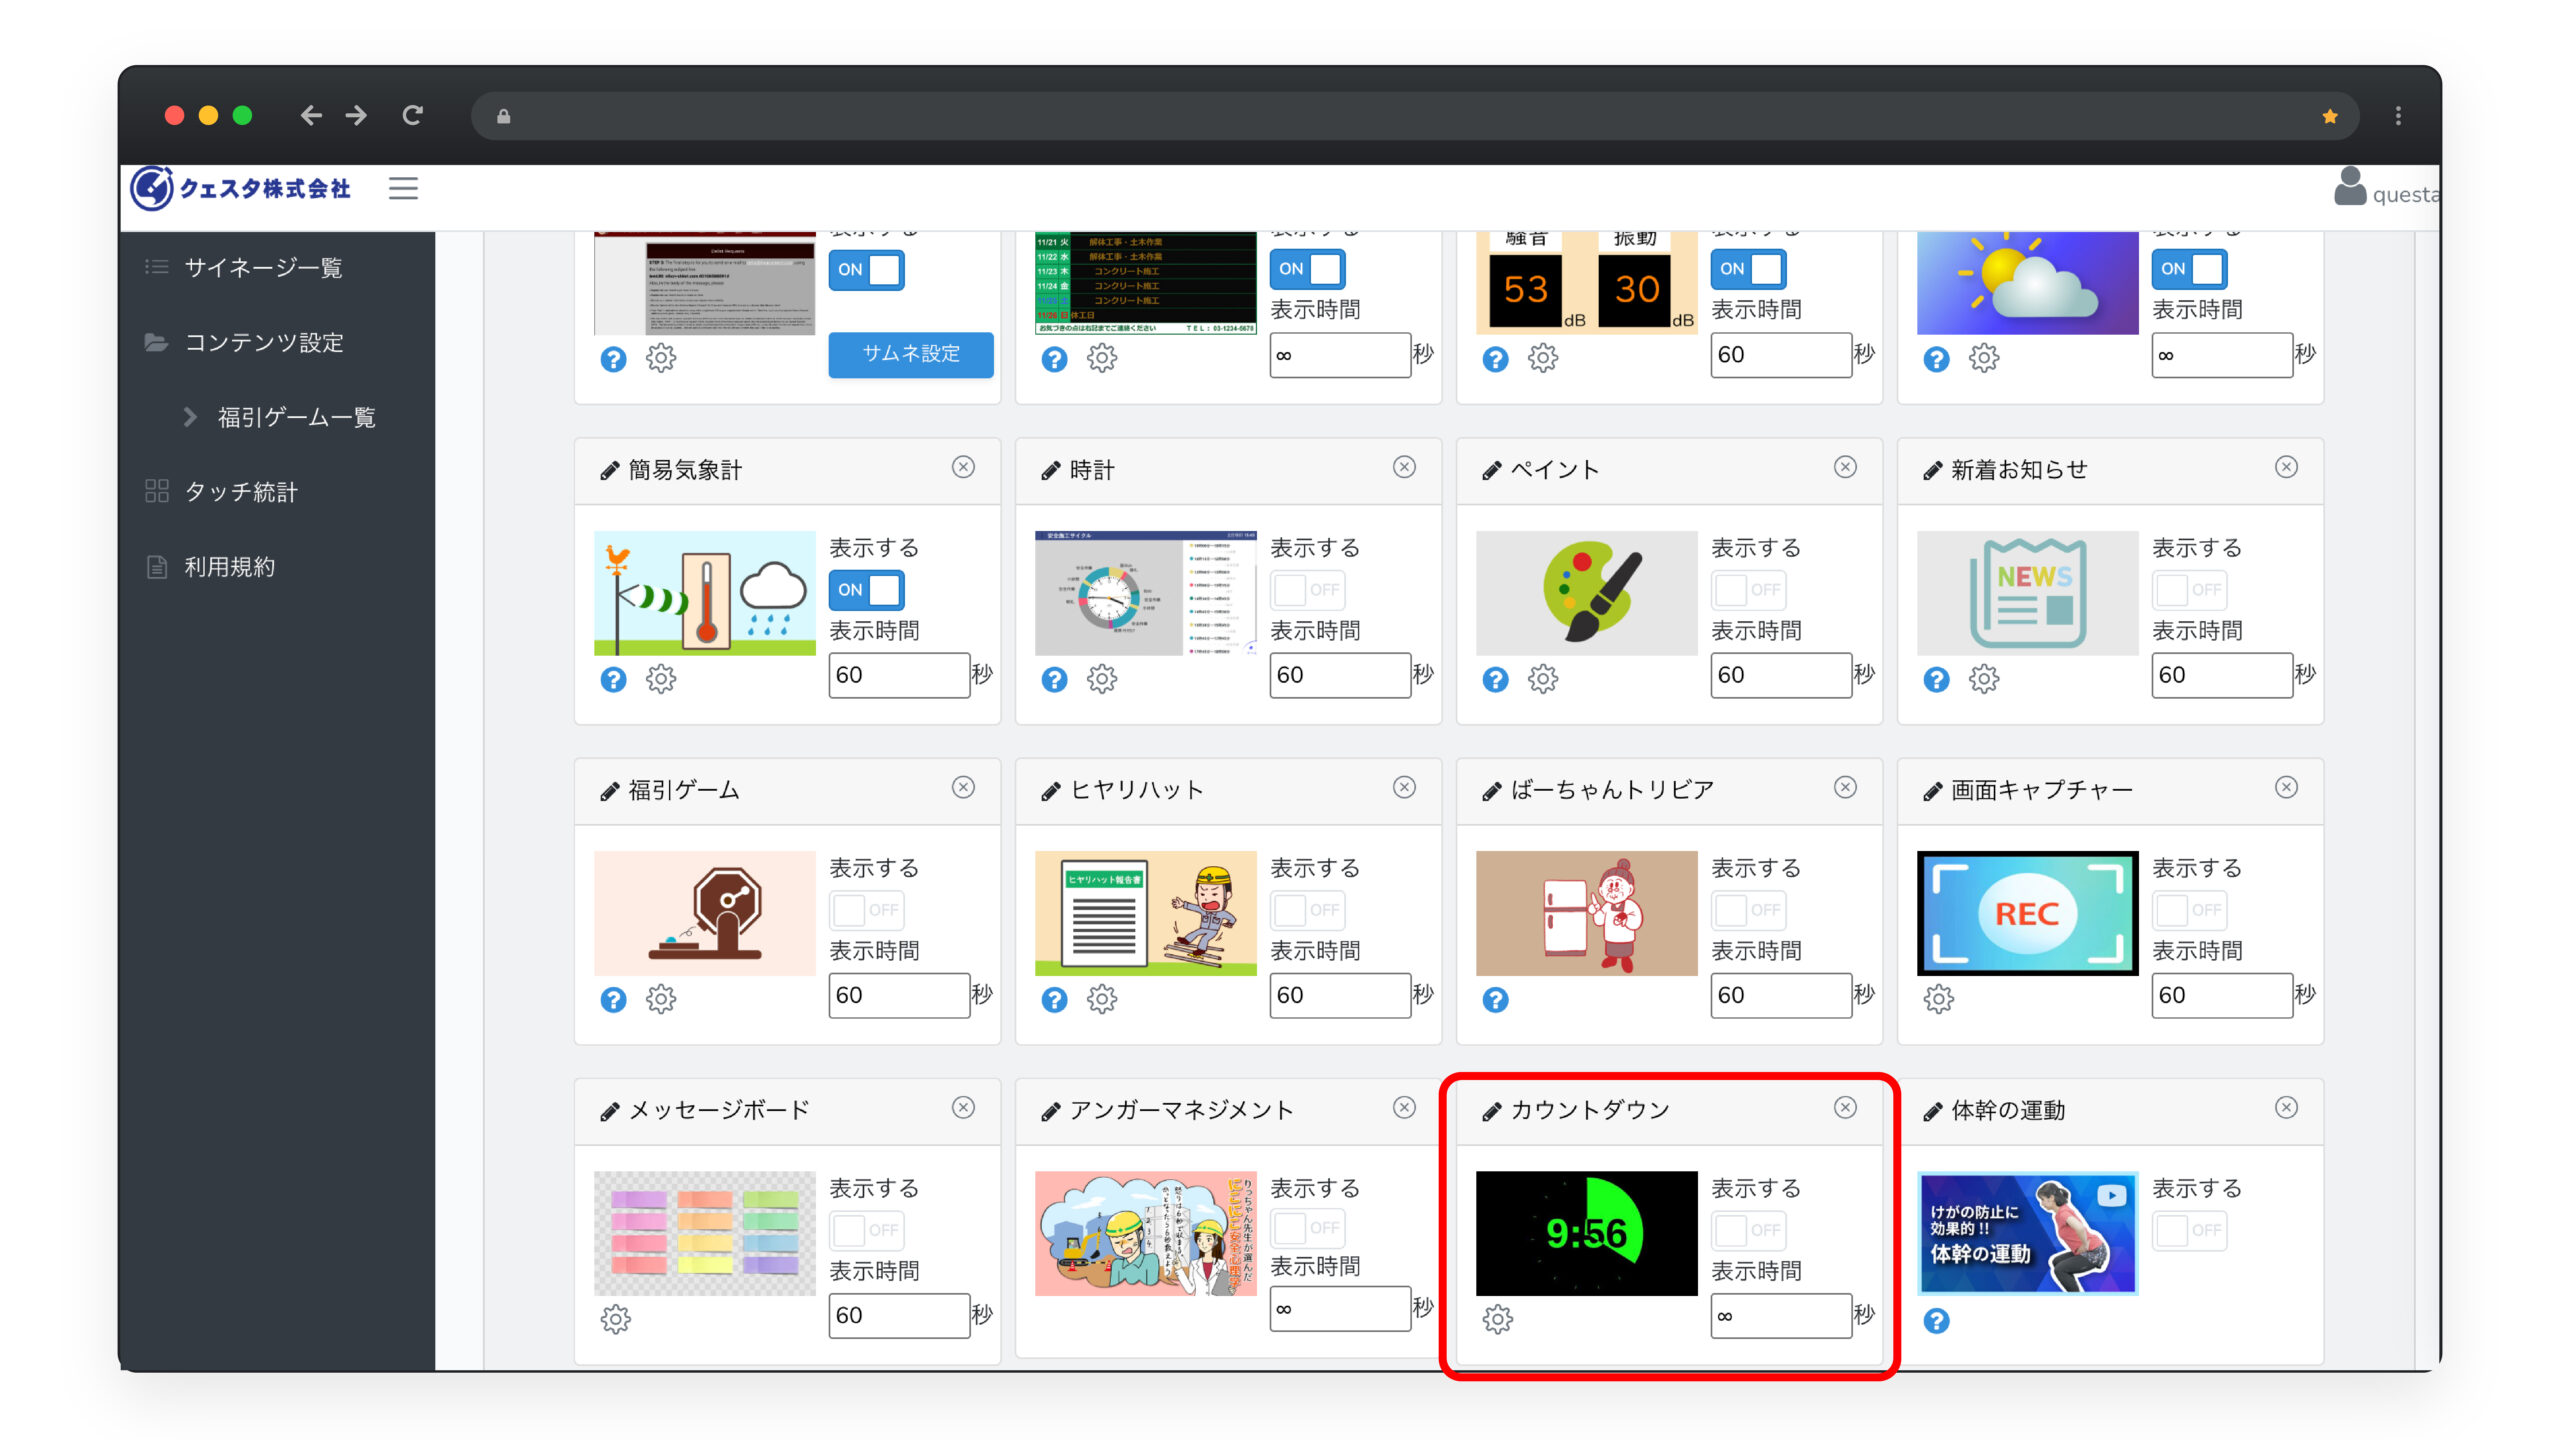
Task: Enable the 画面キャプチャー display toggle
Action: click(2189, 910)
